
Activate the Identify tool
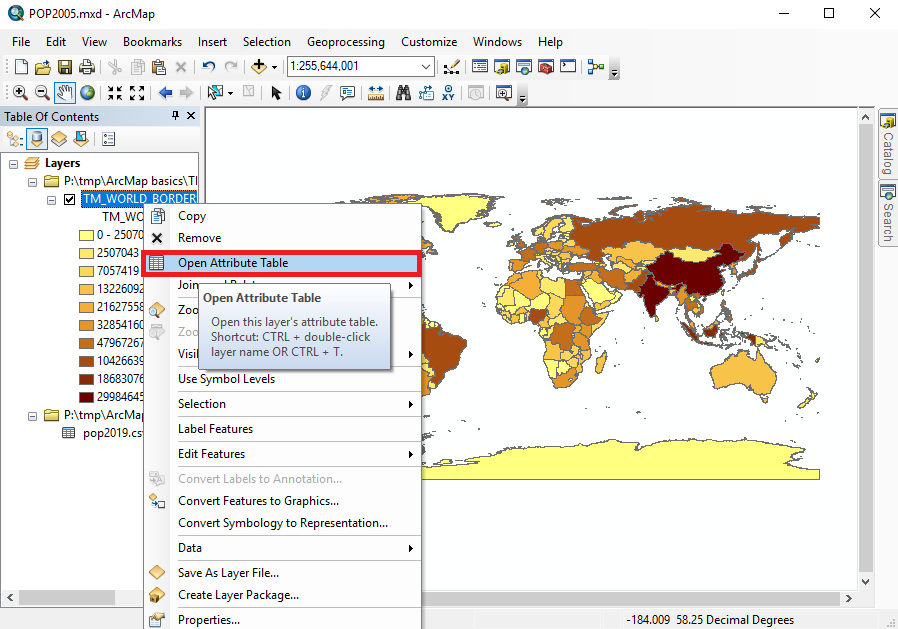pos(302,93)
